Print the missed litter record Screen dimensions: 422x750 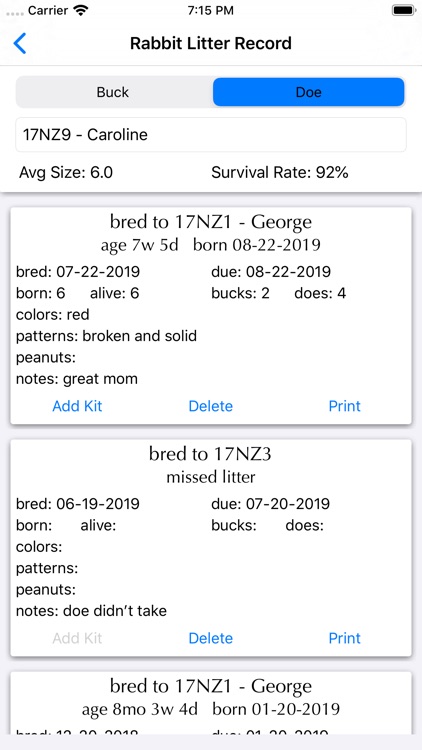point(344,638)
